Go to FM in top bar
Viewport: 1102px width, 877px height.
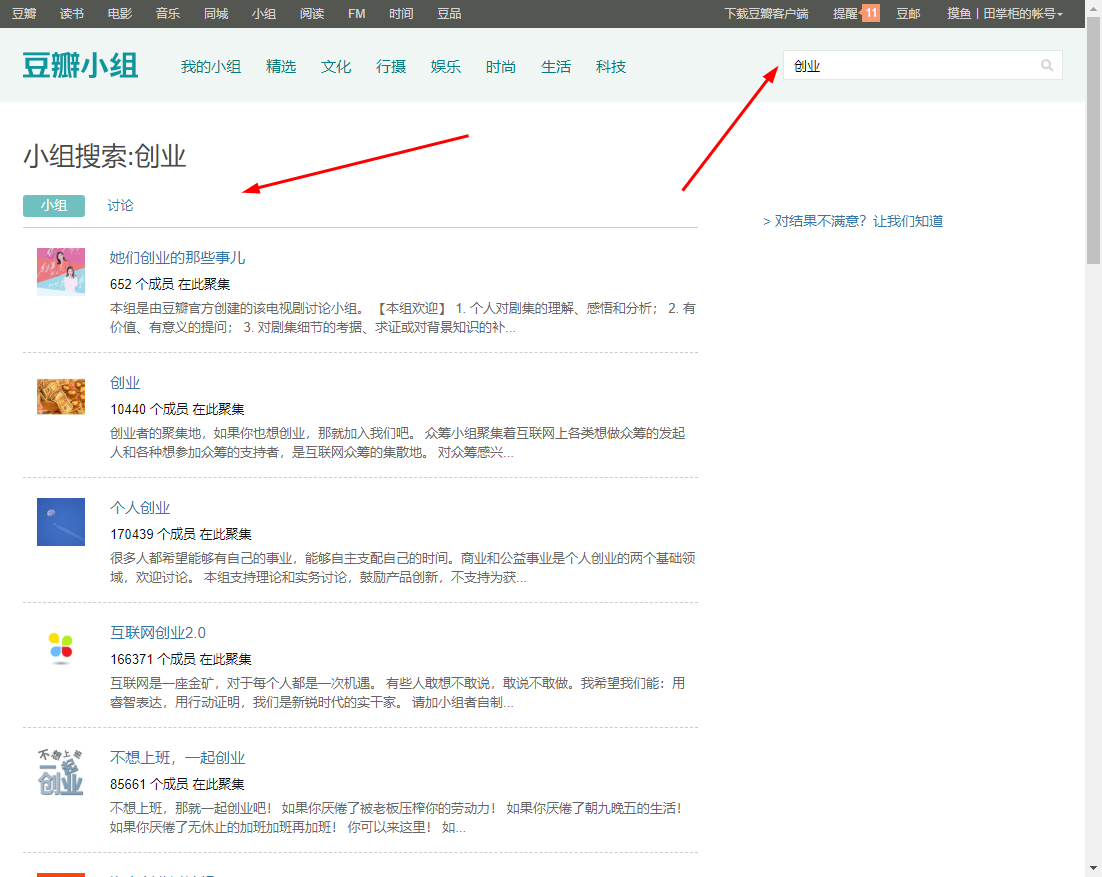pos(357,13)
